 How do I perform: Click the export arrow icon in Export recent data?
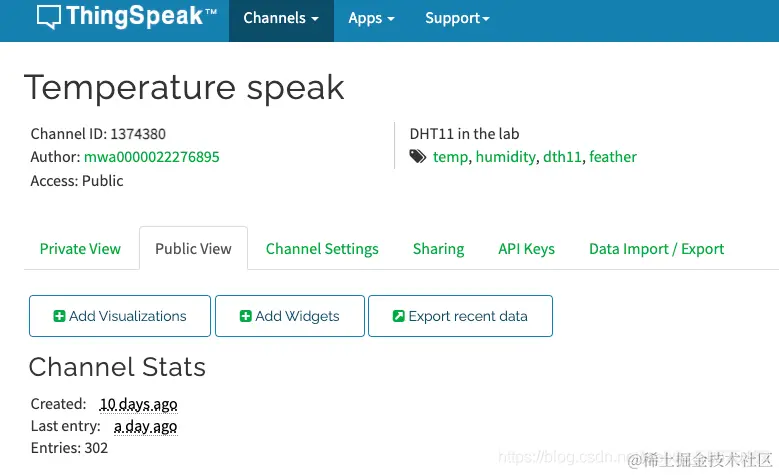point(398,316)
